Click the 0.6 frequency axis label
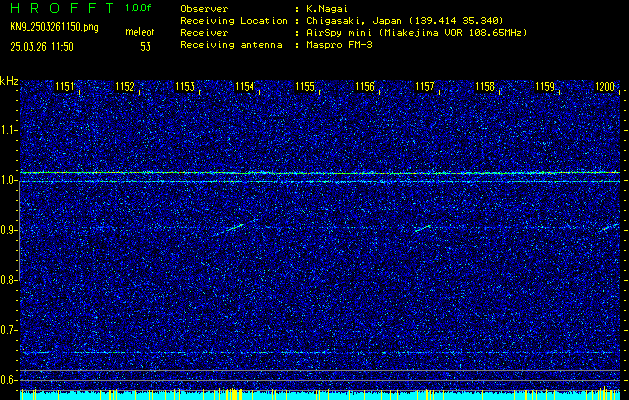This screenshot has width=629, height=400. (x=7, y=380)
